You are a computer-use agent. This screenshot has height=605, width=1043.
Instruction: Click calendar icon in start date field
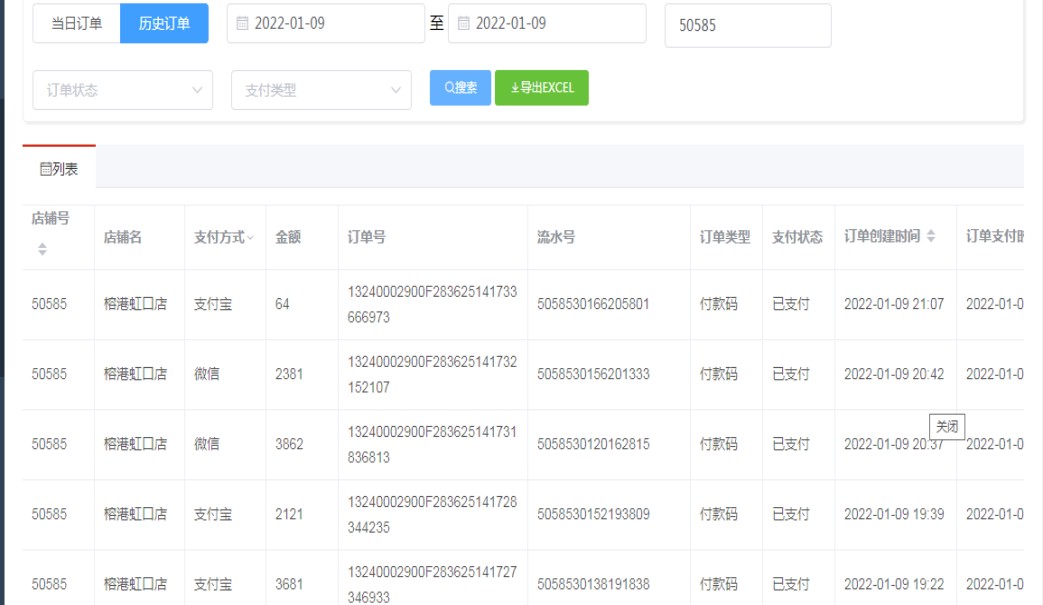[x=242, y=24]
